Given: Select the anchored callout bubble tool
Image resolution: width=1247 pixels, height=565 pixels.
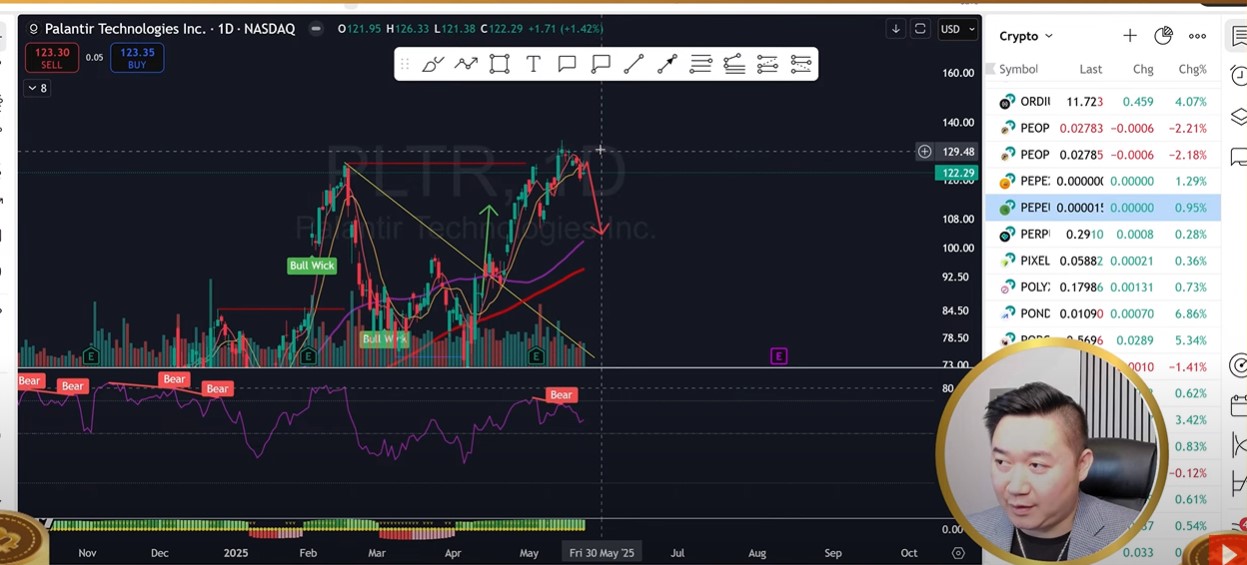Looking at the screenshot, I should tap(601, 64).
